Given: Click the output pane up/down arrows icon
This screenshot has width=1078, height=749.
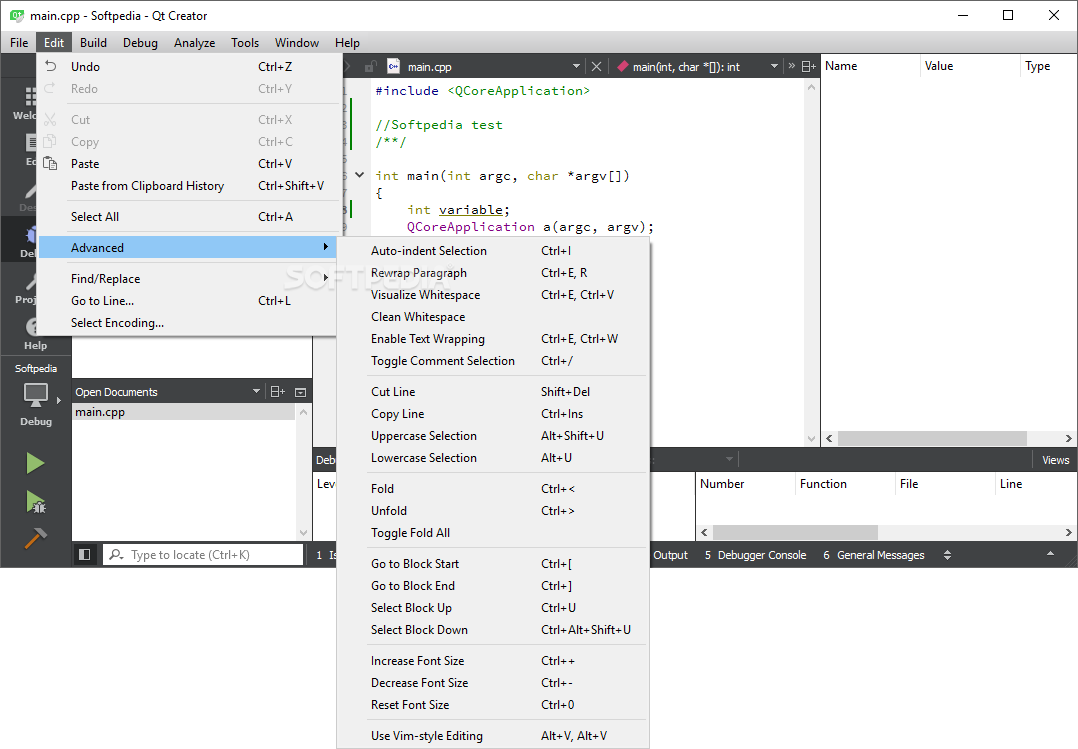Looking at the screenshot, I should point(947,554).
